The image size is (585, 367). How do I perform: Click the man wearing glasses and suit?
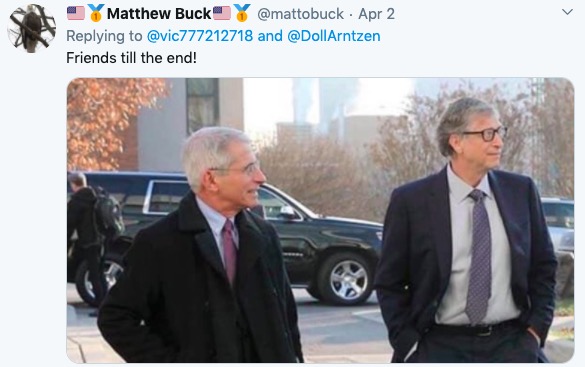pos(466,231)
